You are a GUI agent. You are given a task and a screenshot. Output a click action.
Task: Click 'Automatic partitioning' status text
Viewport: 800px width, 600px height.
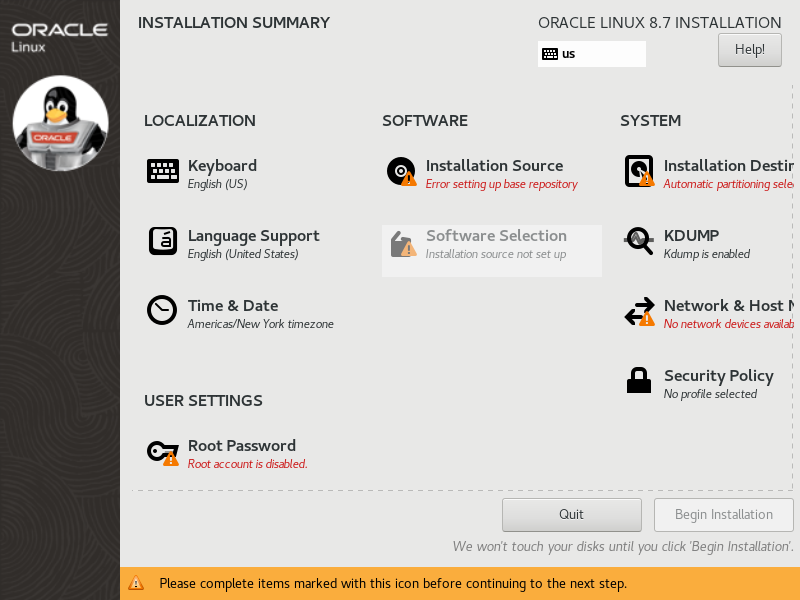click(x=729, y=184)
